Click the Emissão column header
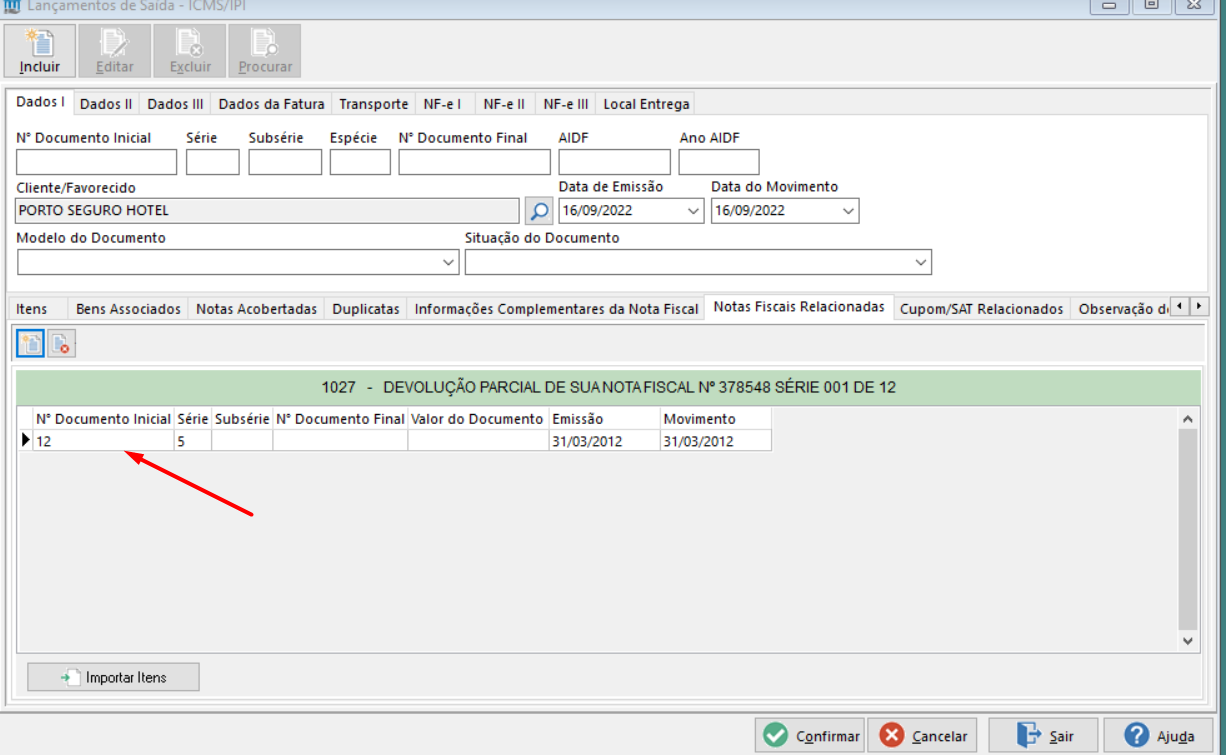 coord(604,419)
